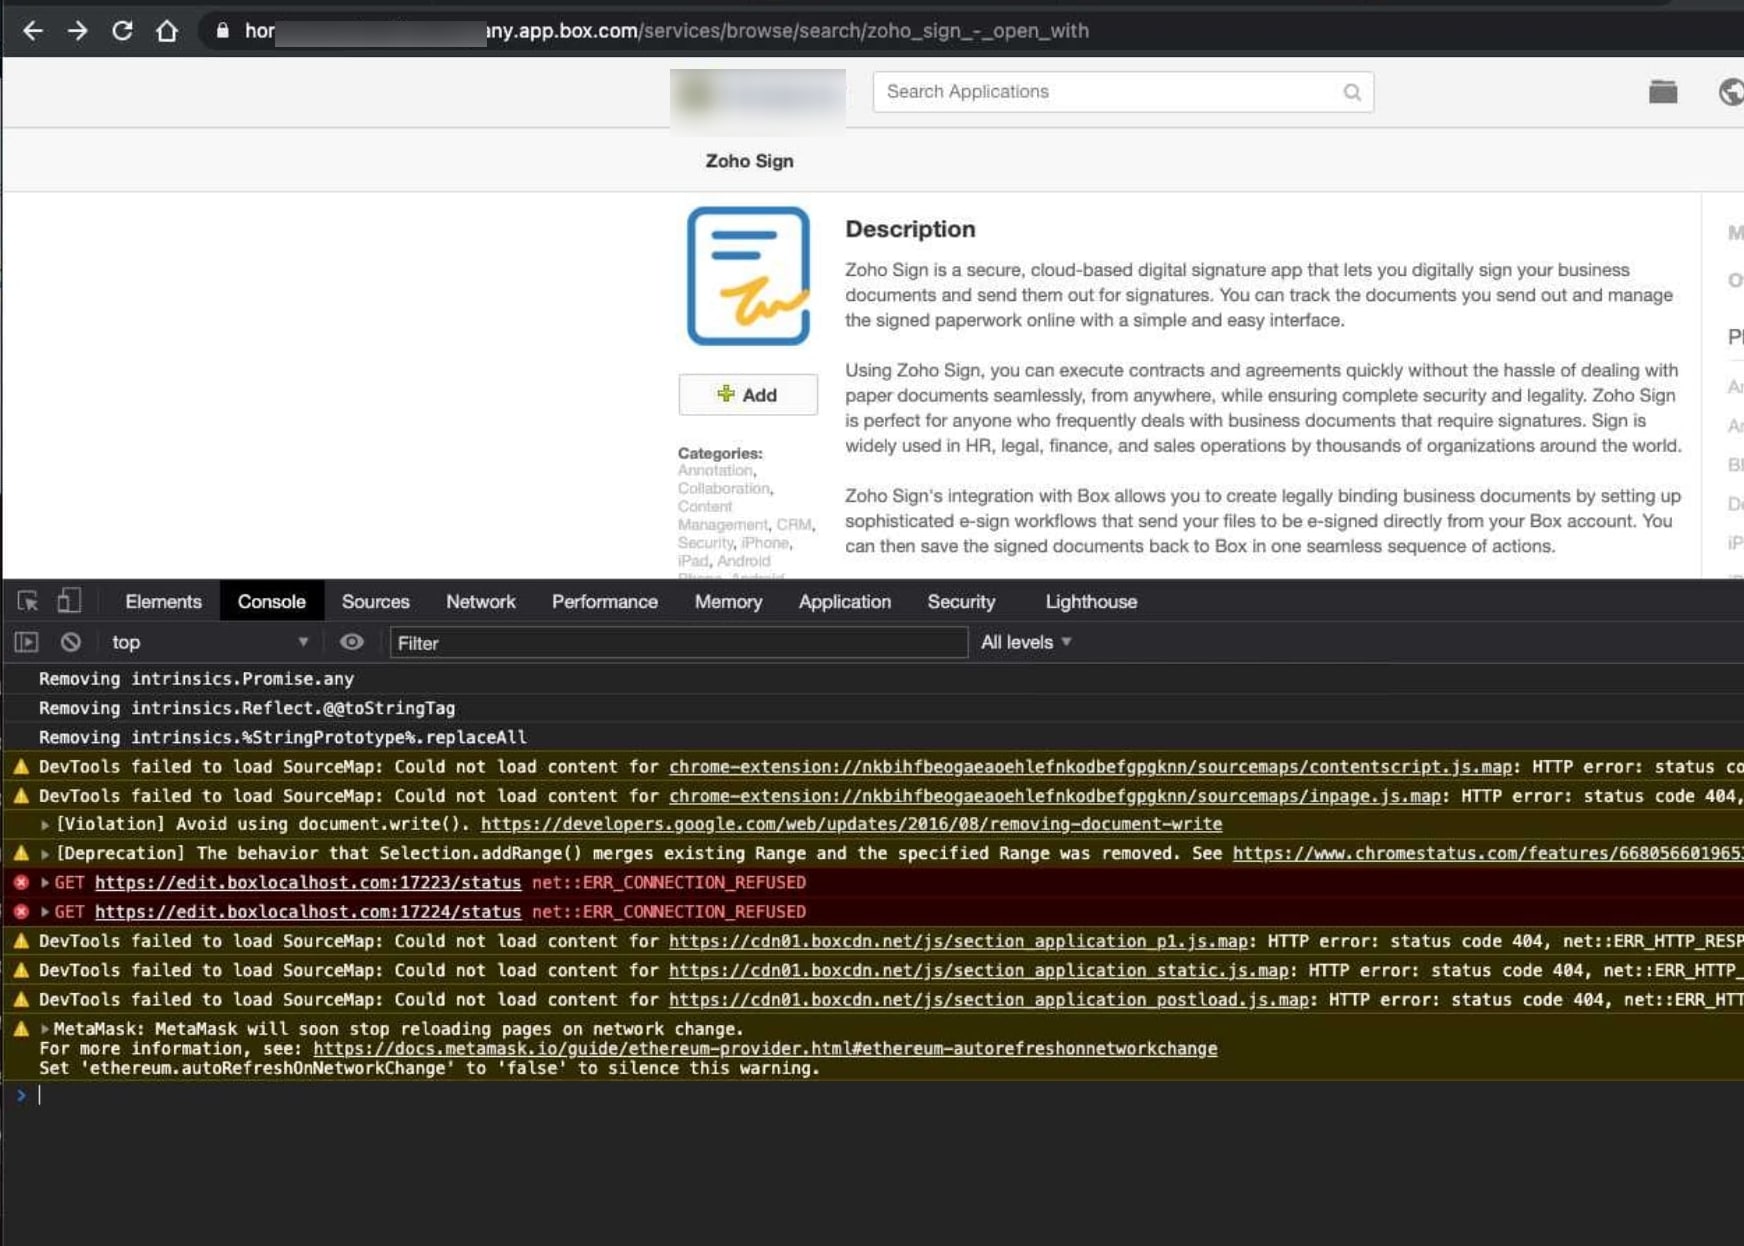Select the inspect element picker

tap(28, 601)
